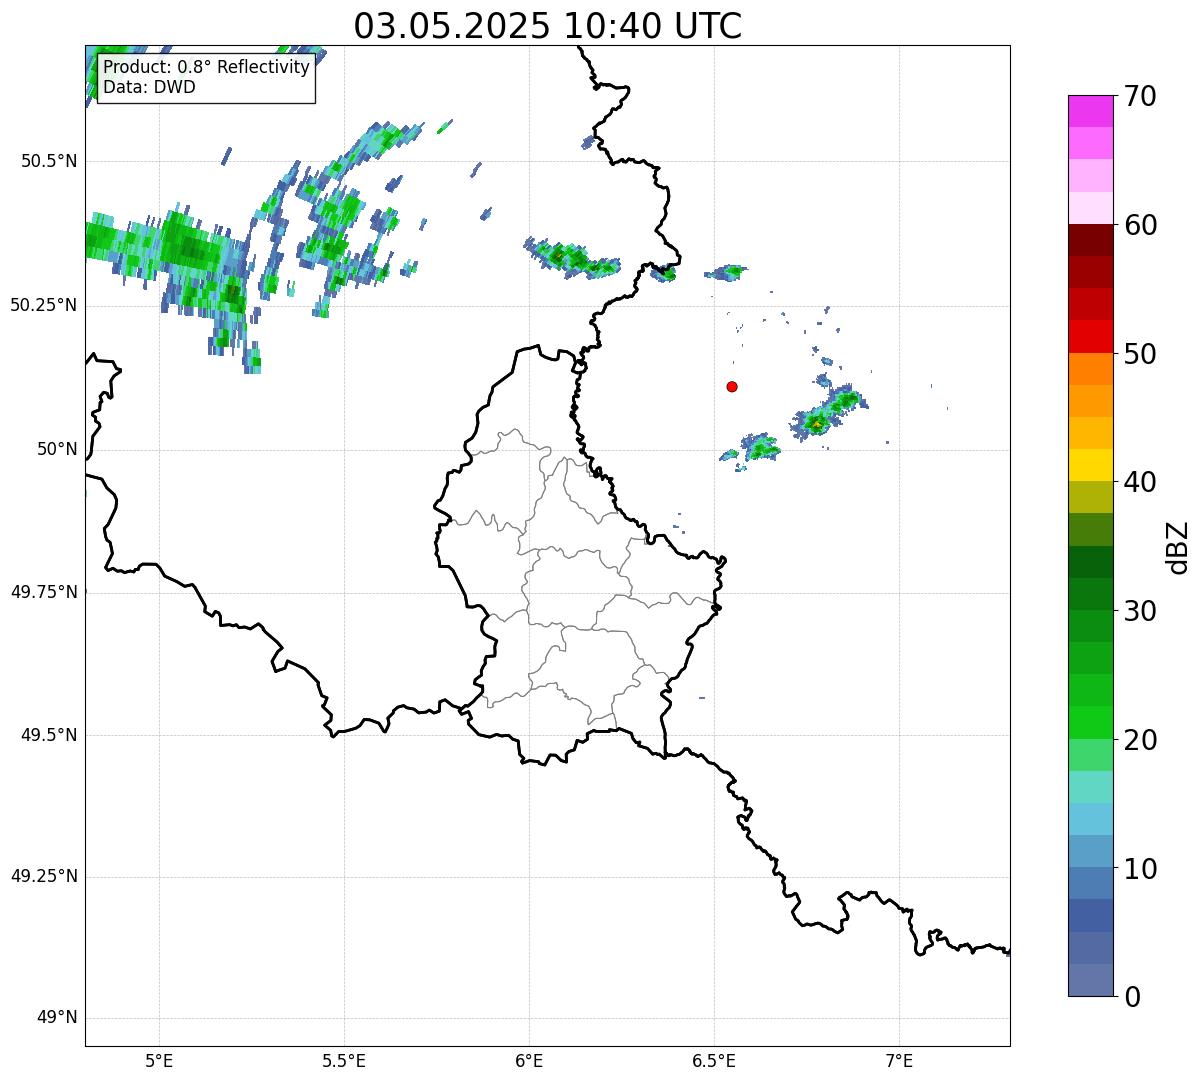The image size is (1202, 1081).
Task: Click the '49°N' latitude label
Action: coord(57,1019)
